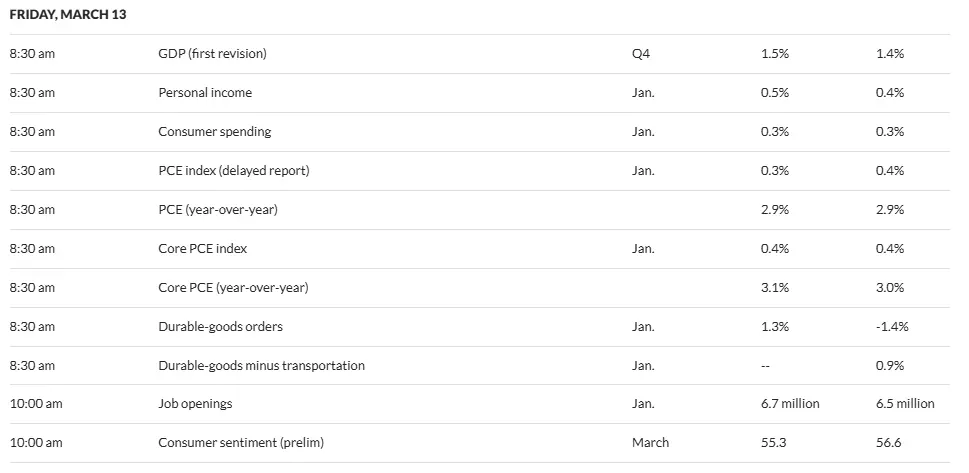Click Consumer sentiment (prelim) entry
The image size is (969, 473).
[241, 443]
